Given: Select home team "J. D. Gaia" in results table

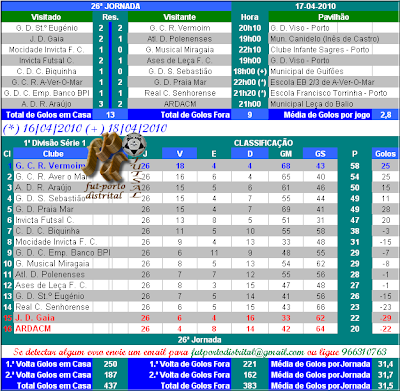Looking at the screenshot, I should [47, 39].
